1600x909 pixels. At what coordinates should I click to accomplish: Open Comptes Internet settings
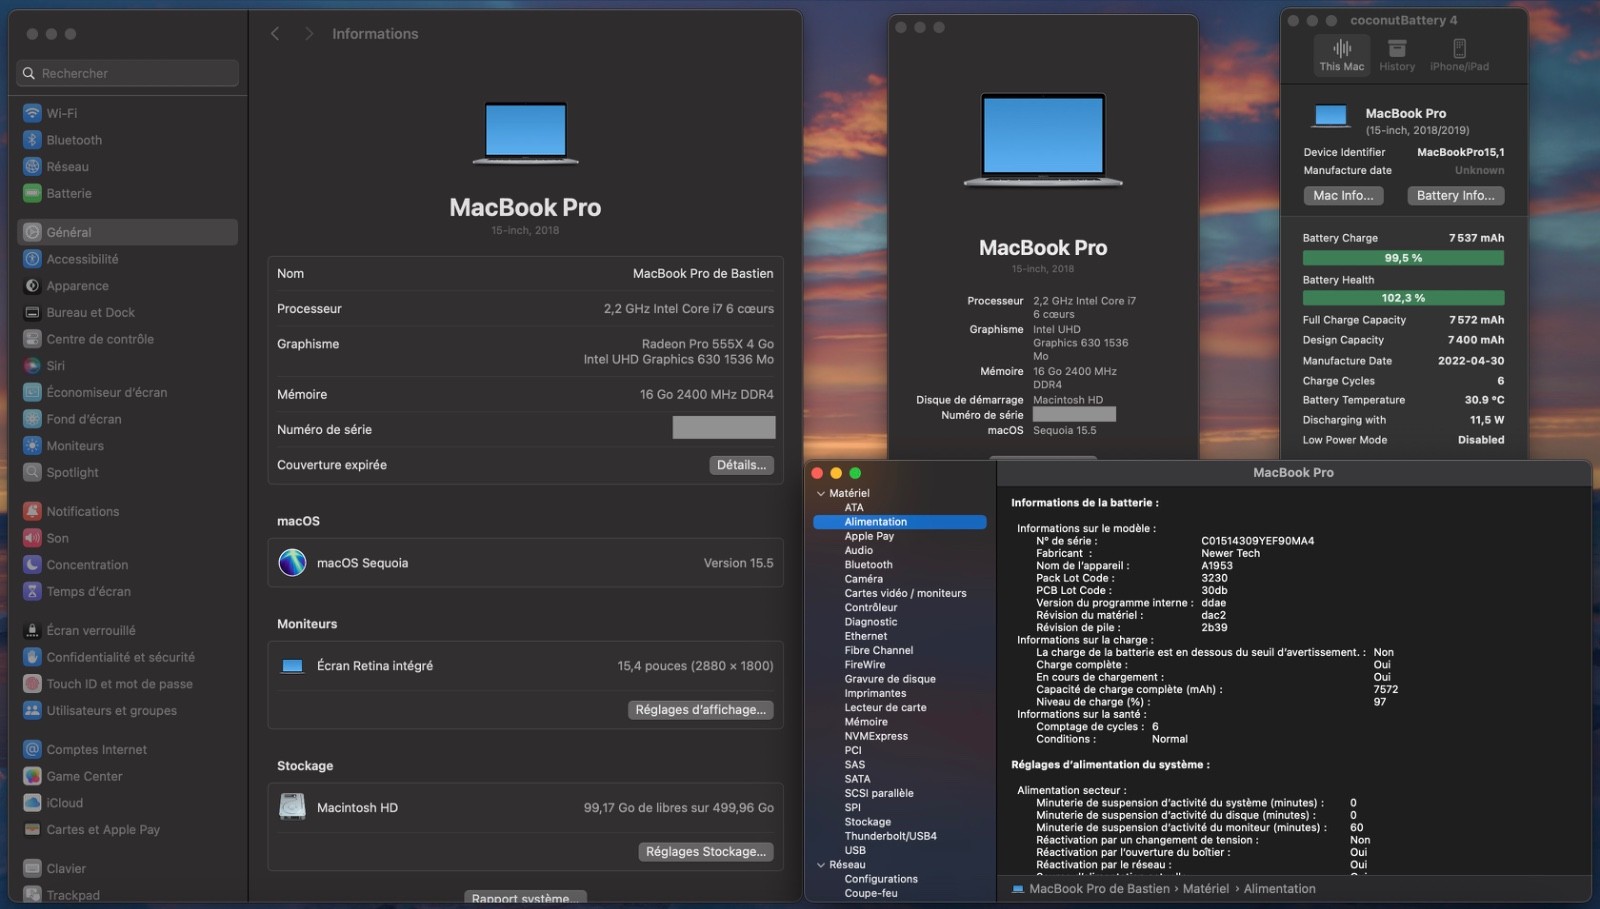tap(127, 750)
